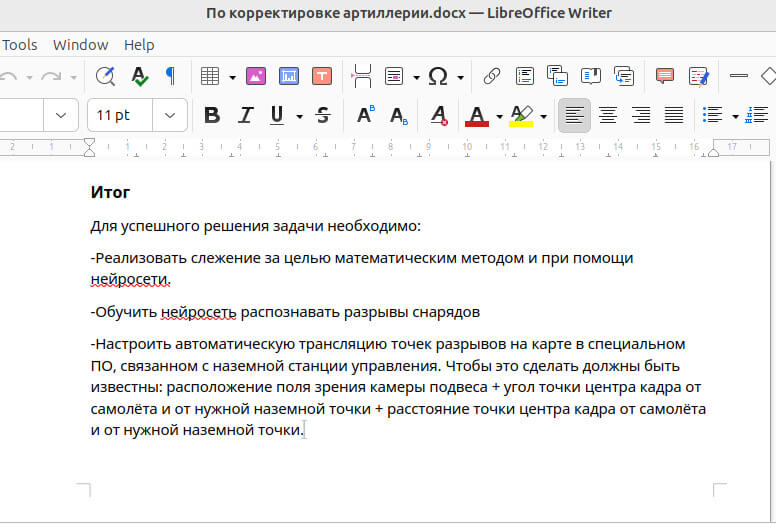The height and width of the screenshot is (524, 776).
Task: Apply red font color
Action: [x=477, y=116]
